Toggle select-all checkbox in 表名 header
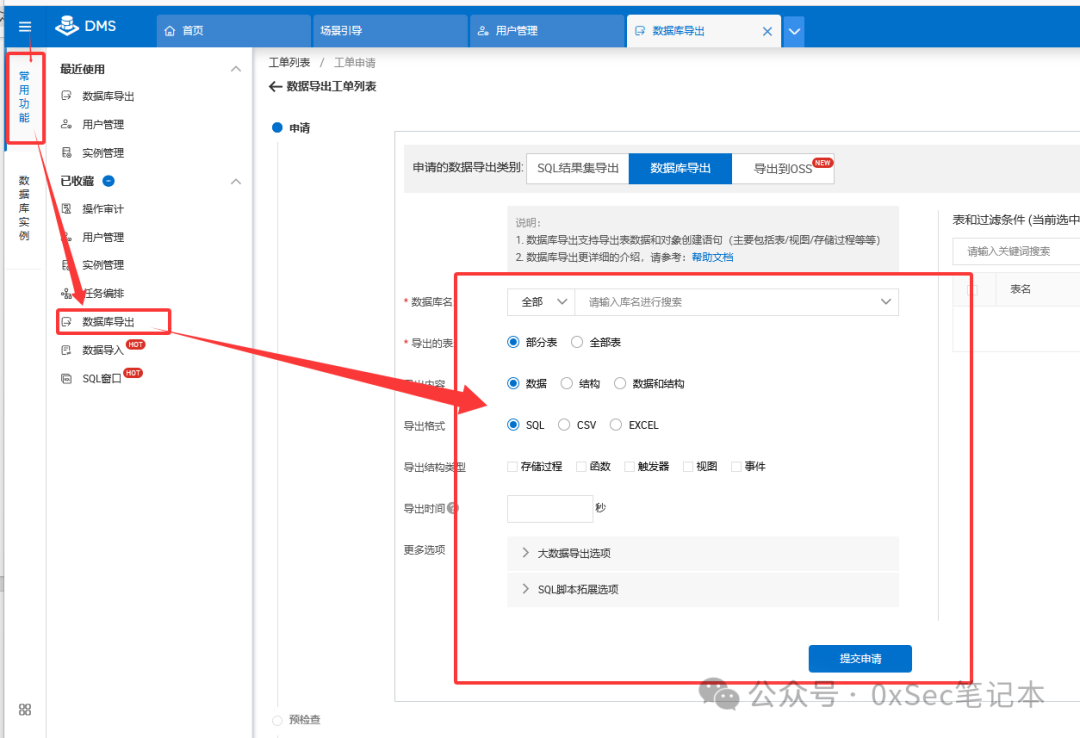The height and width of the screenshot is (738, 1080). [x=973, y=289]
